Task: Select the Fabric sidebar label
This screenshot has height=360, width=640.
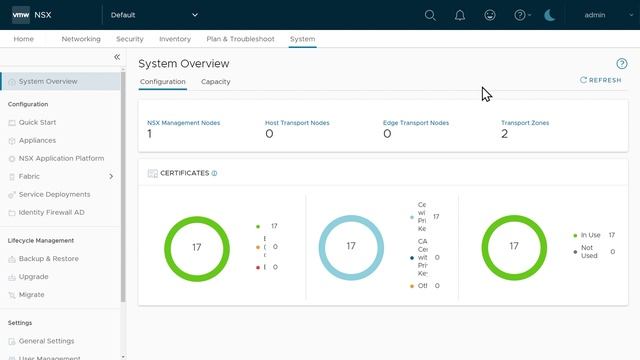Action: pyautogui.click(x=29, y=176)
